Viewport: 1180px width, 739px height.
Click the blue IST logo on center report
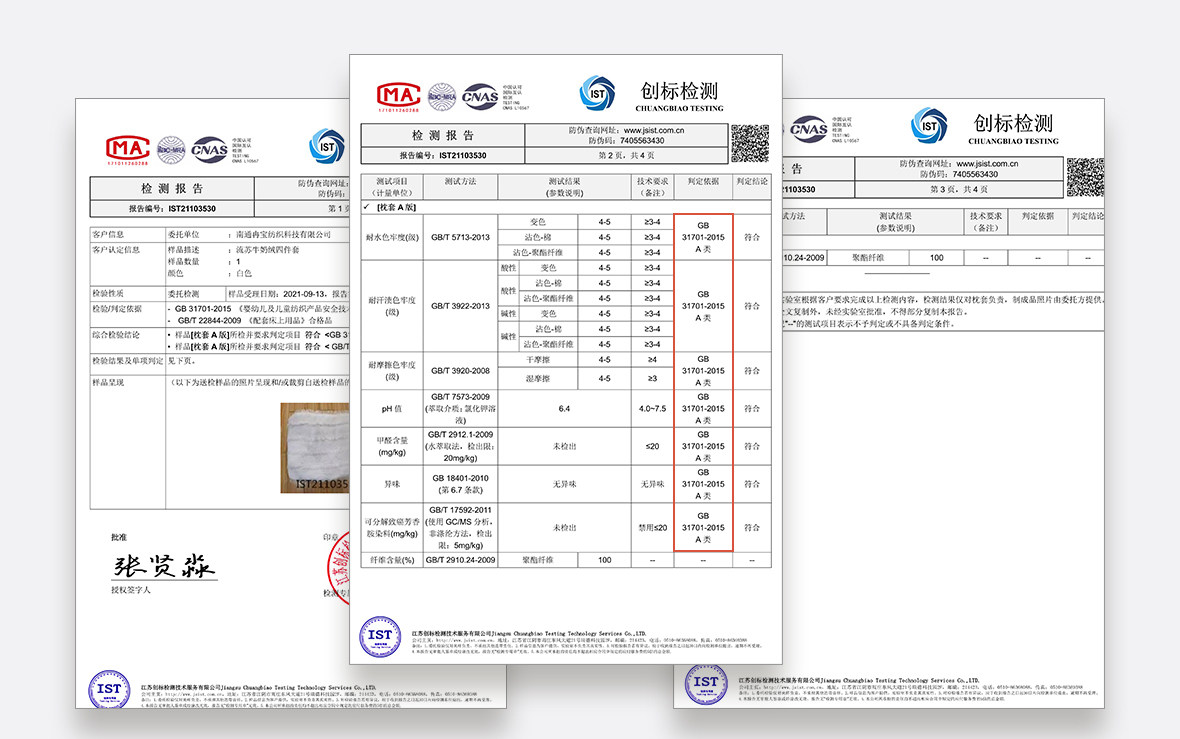tap(597, 94)
